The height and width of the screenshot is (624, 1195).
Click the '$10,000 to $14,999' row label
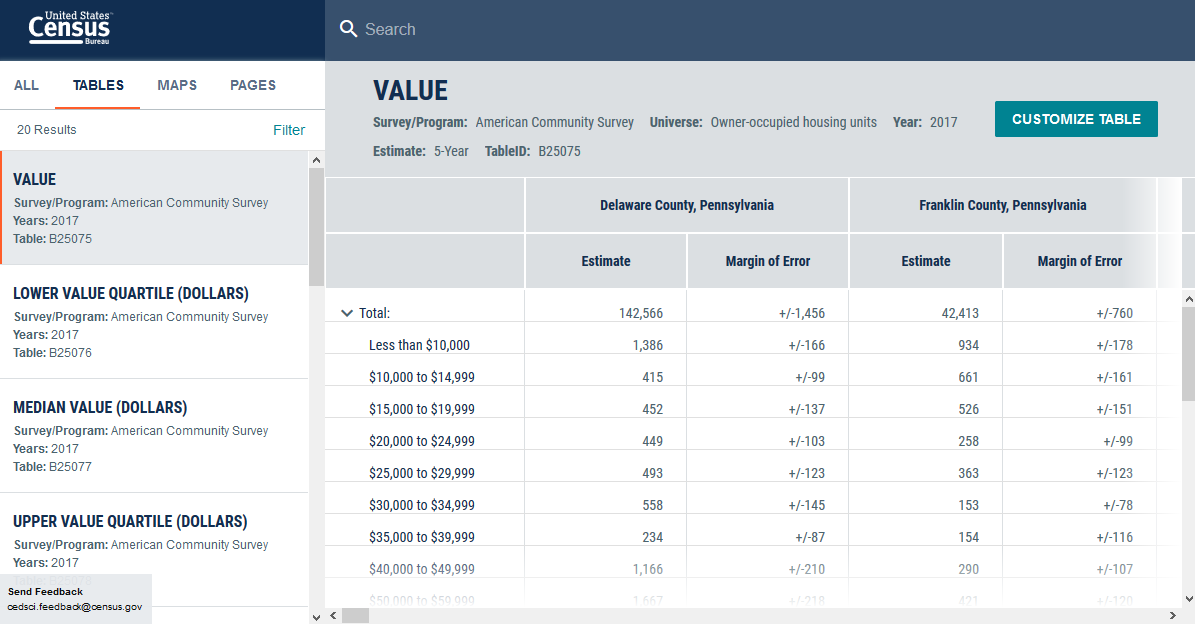click(x=421, y=377)
